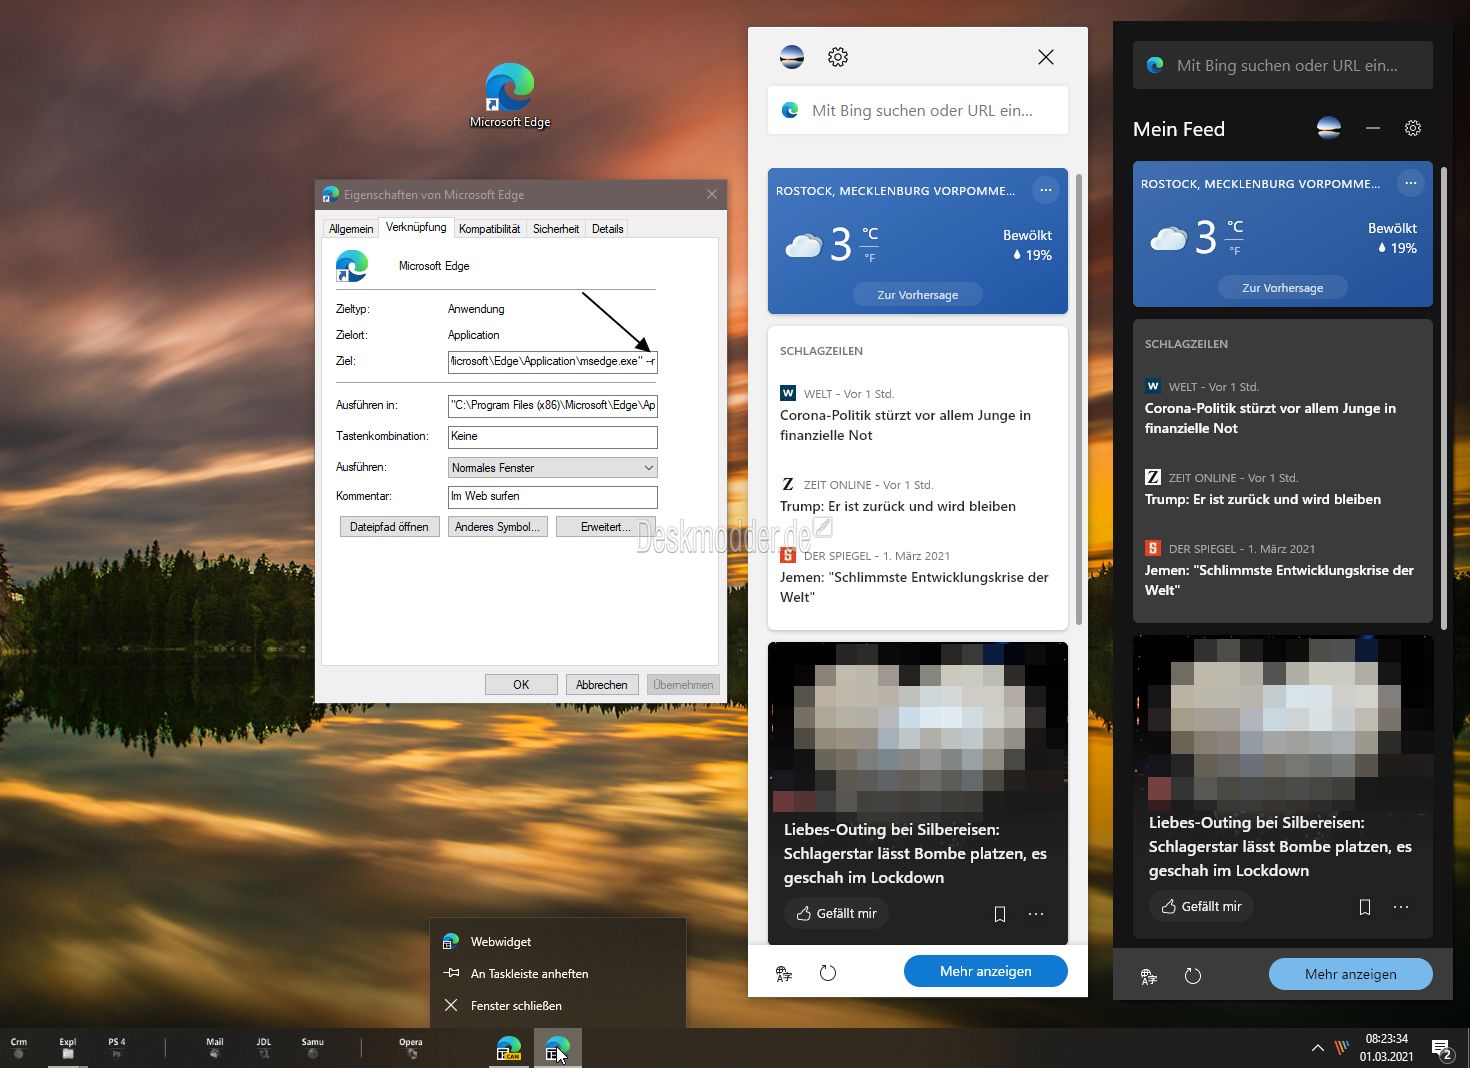1470x1068 pixels.
Task: Select Webwidget in taskbar jump list
Action: tap(558, 942)
